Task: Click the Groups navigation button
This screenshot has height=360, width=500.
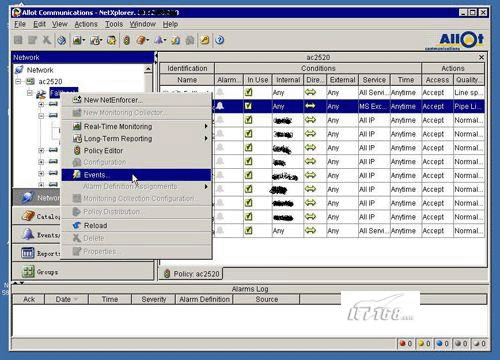Action: 83,272
